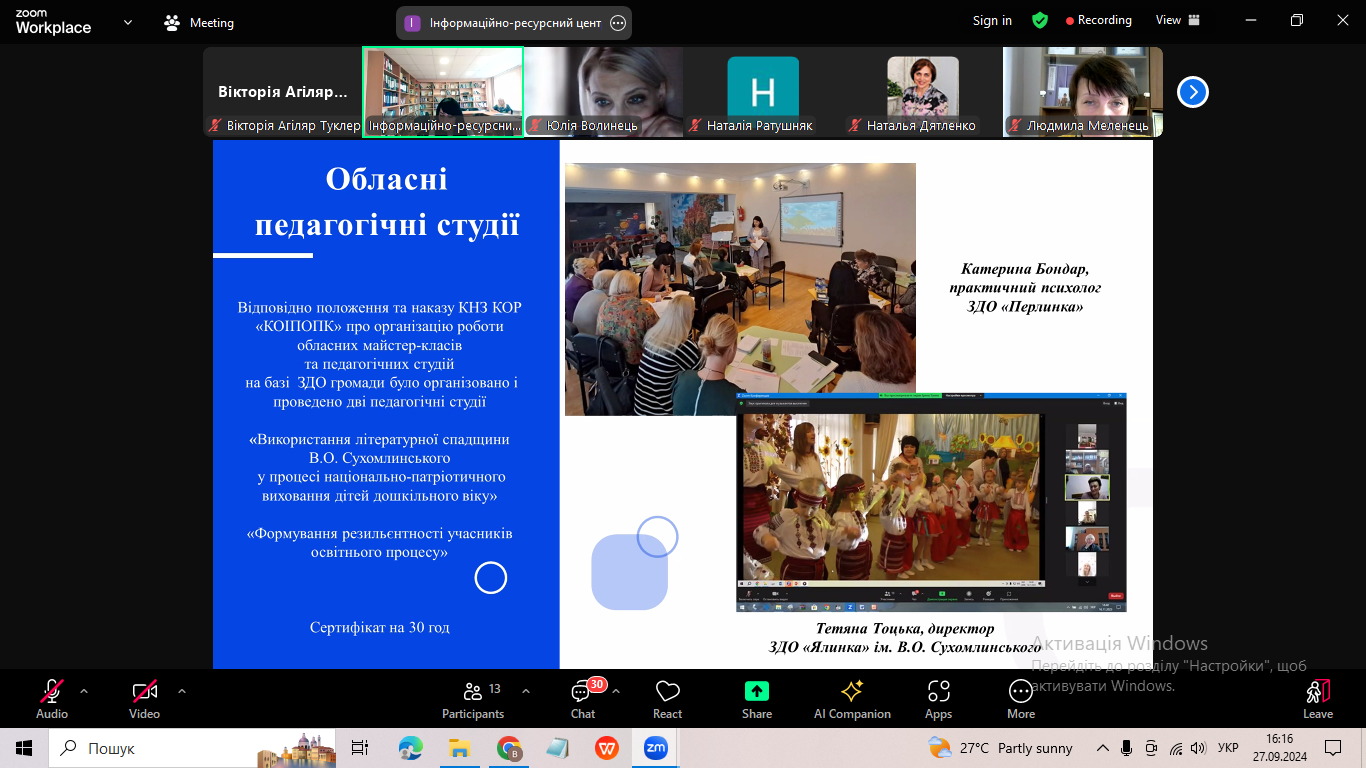Open the Apps panel

point(938,698)
